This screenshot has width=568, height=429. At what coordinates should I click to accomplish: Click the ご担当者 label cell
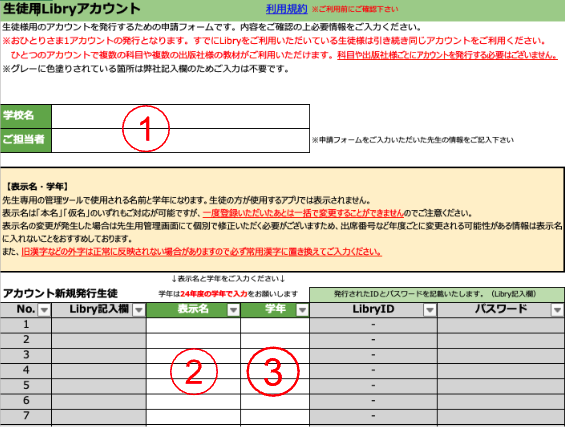[x=26, y=141]
